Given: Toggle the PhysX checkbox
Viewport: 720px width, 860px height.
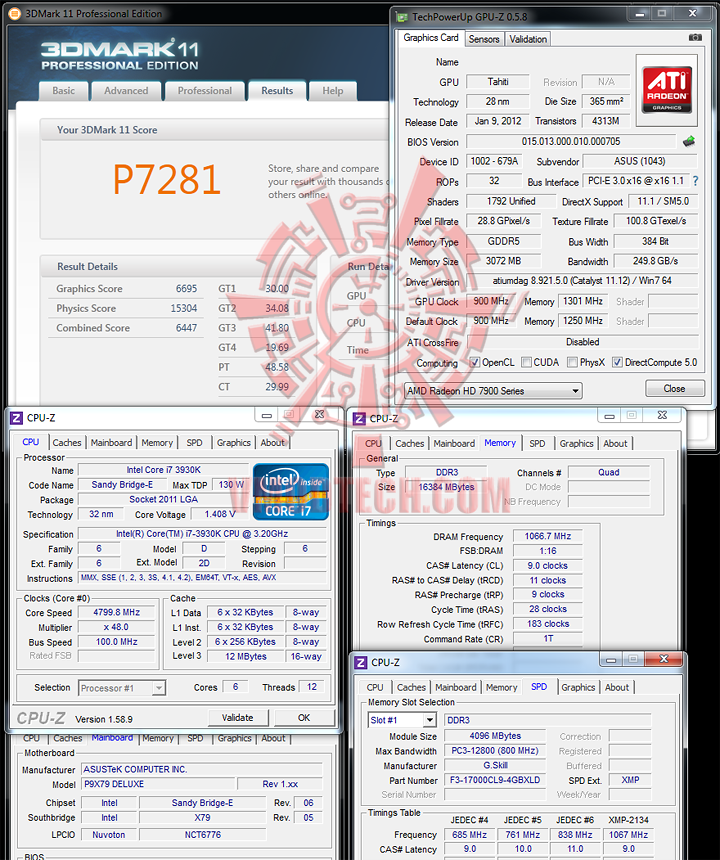Looking at the screenshot, I should click(572, 363).
